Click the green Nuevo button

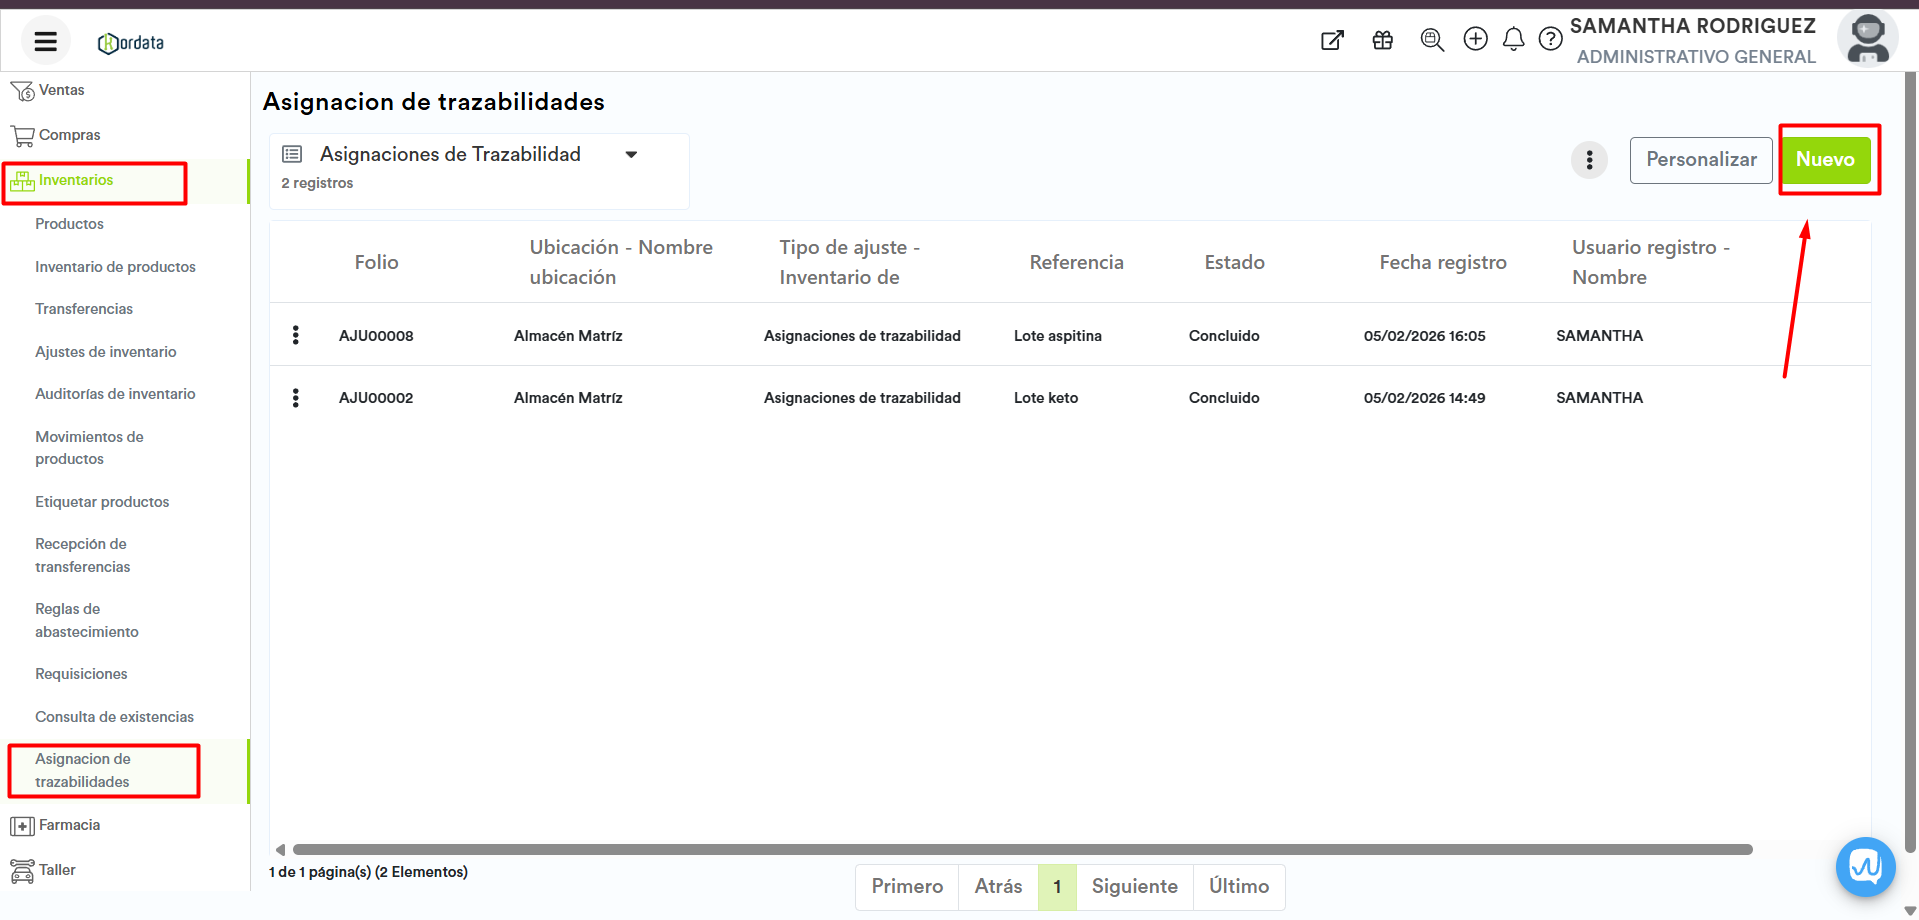(1824, 160)
